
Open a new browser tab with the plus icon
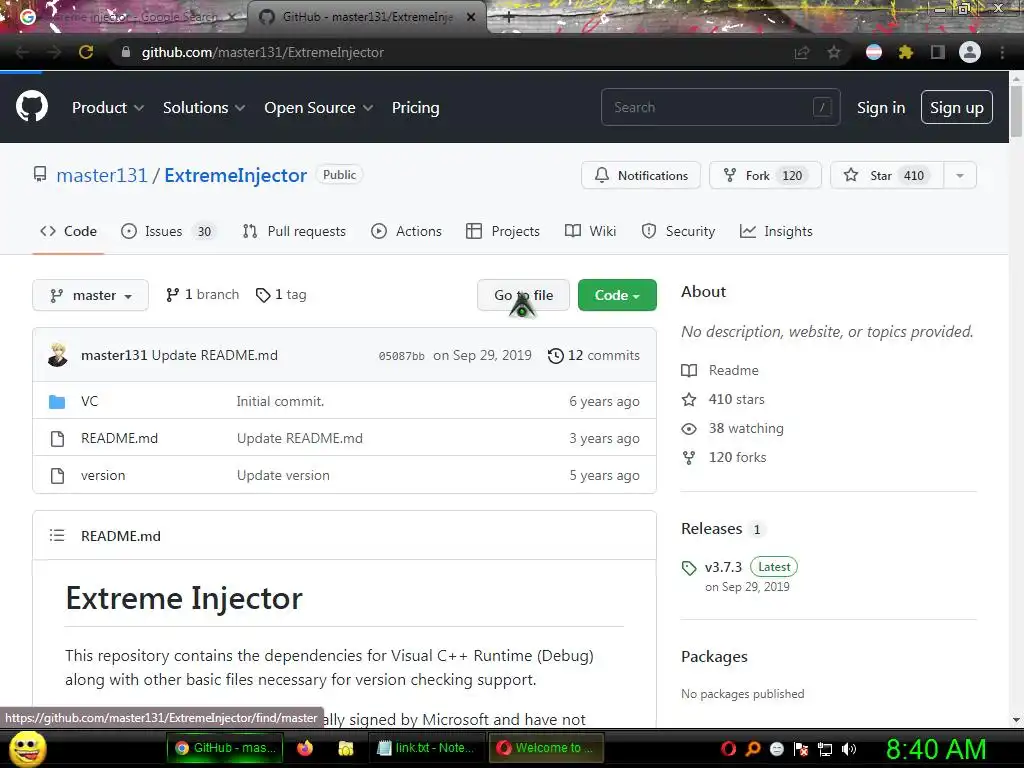coord(509,18)
